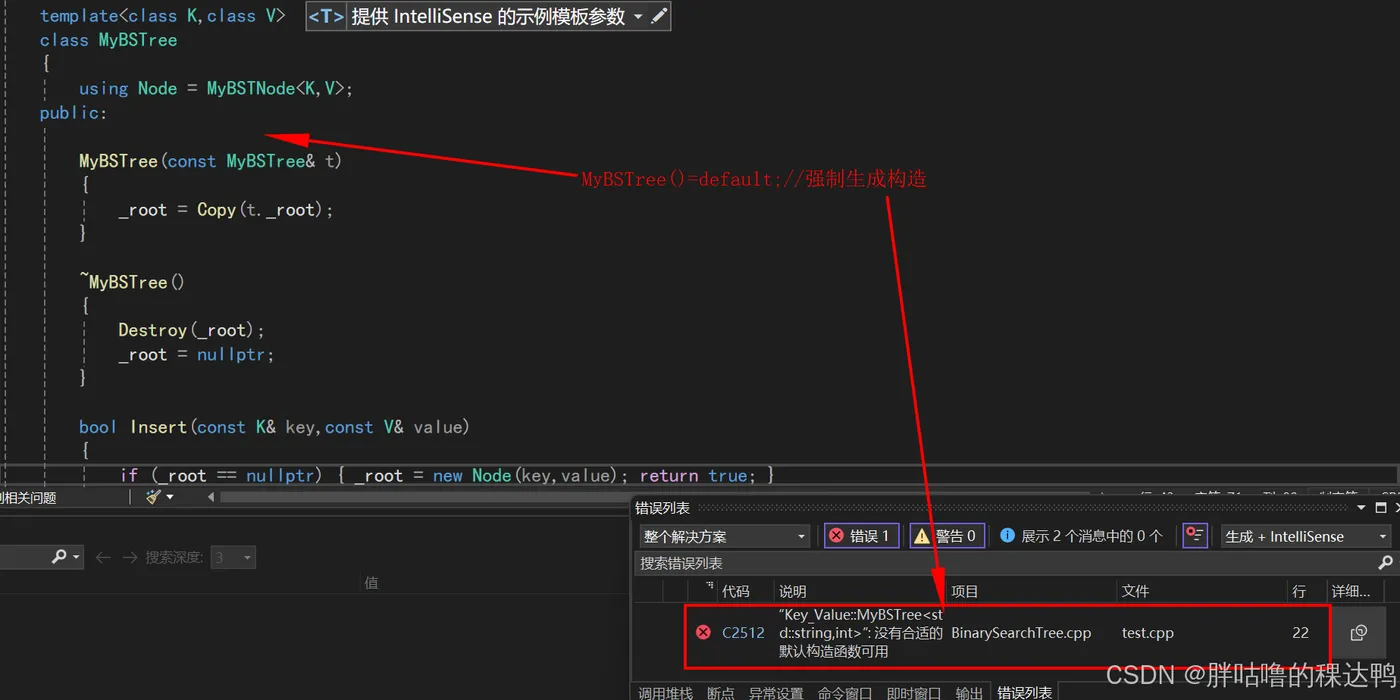Click the 项目 column header
1400x700 pixels.
pos(965,591)
